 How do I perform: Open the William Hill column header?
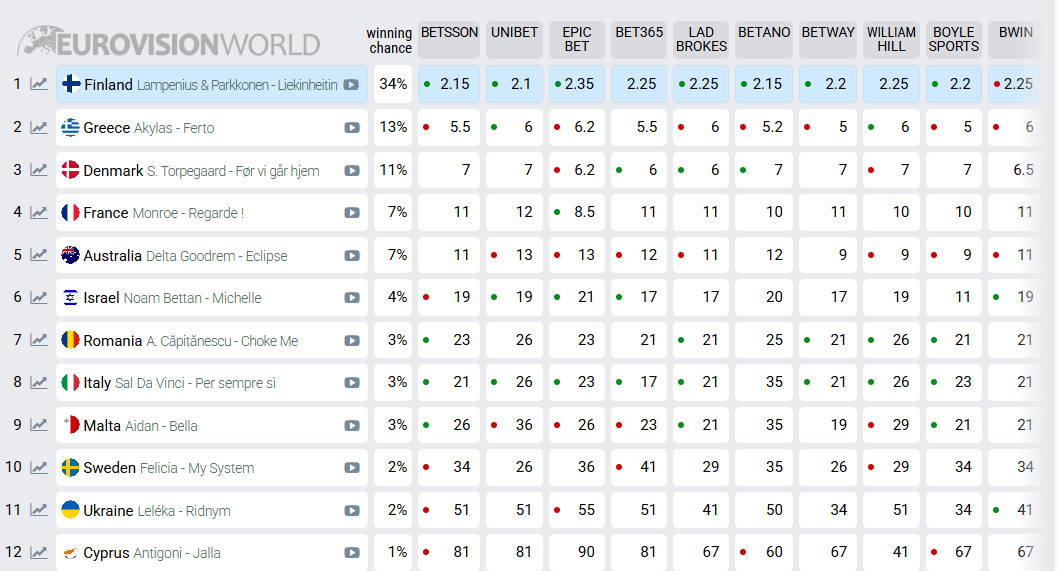click(891, 39)
